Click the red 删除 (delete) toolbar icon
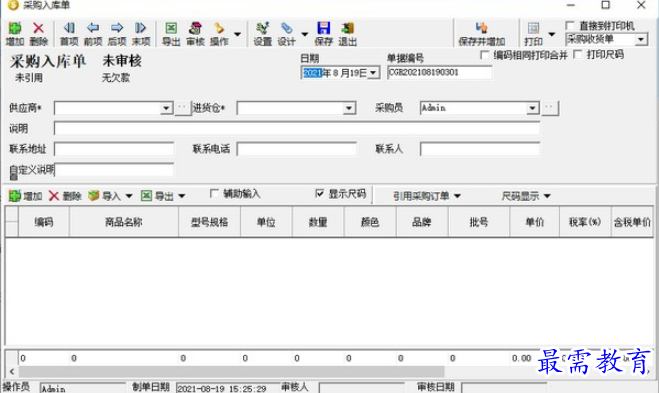Screen dimensions: 659x393 [39, 34]
